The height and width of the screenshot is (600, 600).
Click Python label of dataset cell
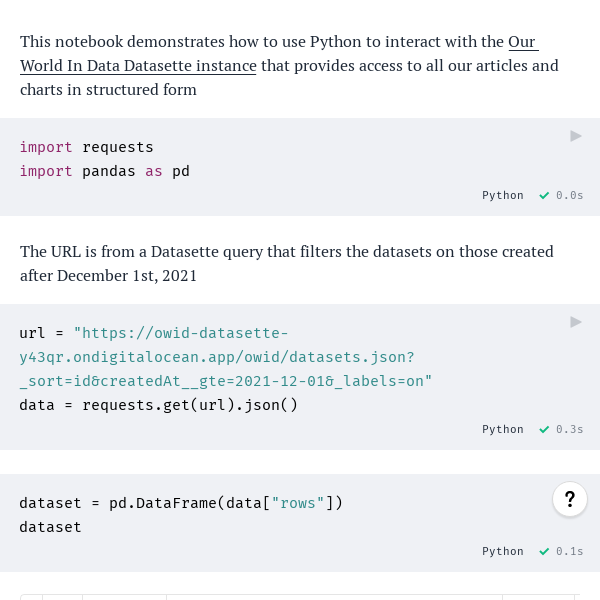click(x=502, y=551)
